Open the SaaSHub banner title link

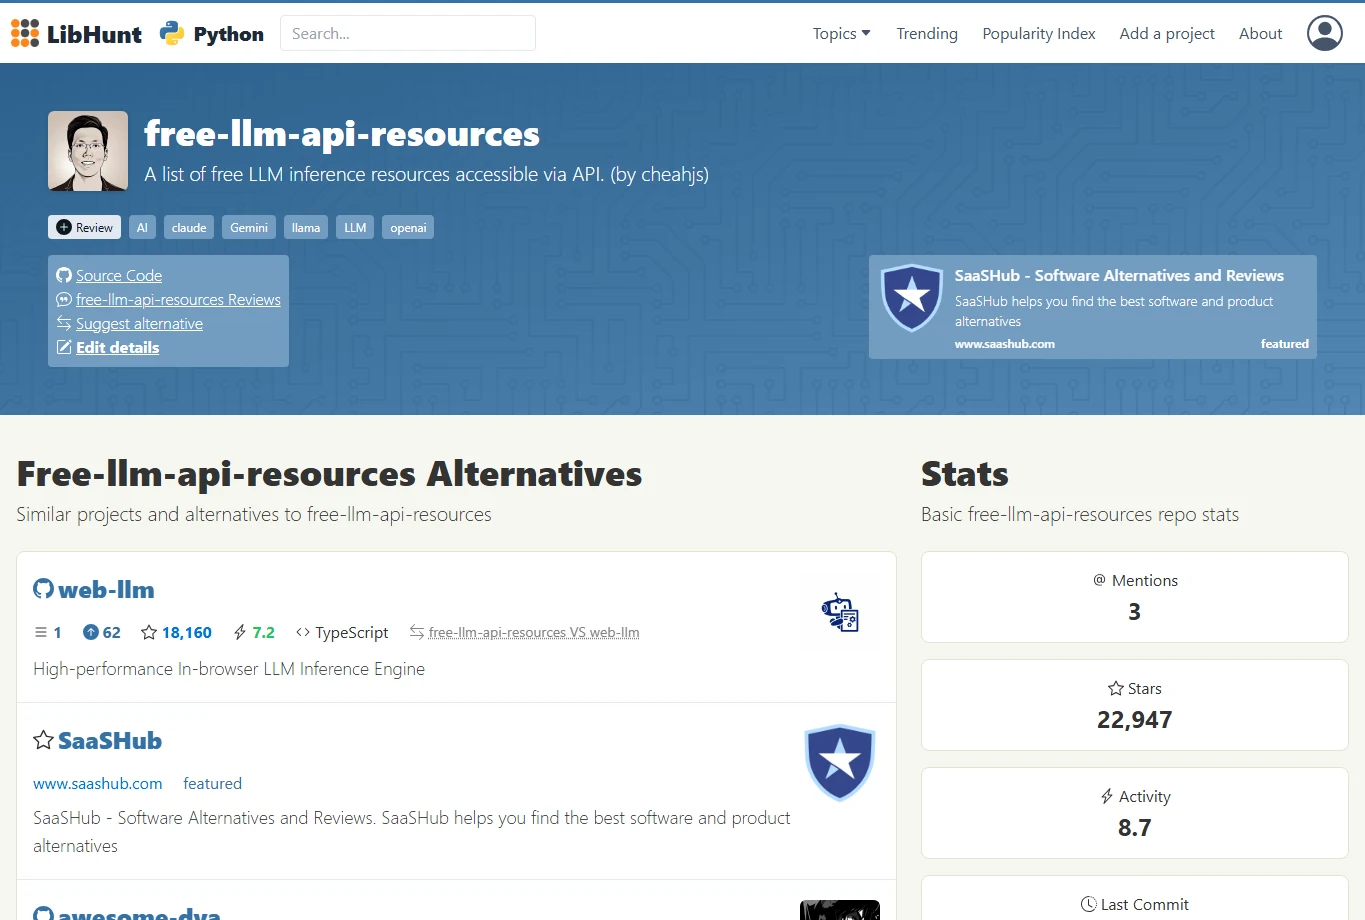point(1119,275)
